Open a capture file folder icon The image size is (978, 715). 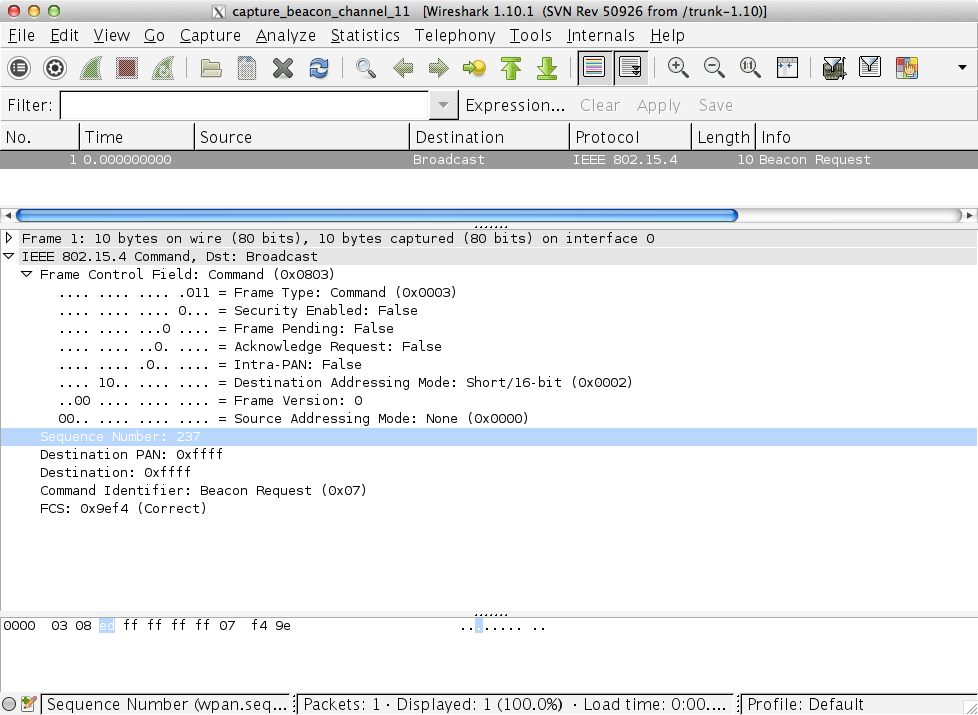tap(211, 67)
